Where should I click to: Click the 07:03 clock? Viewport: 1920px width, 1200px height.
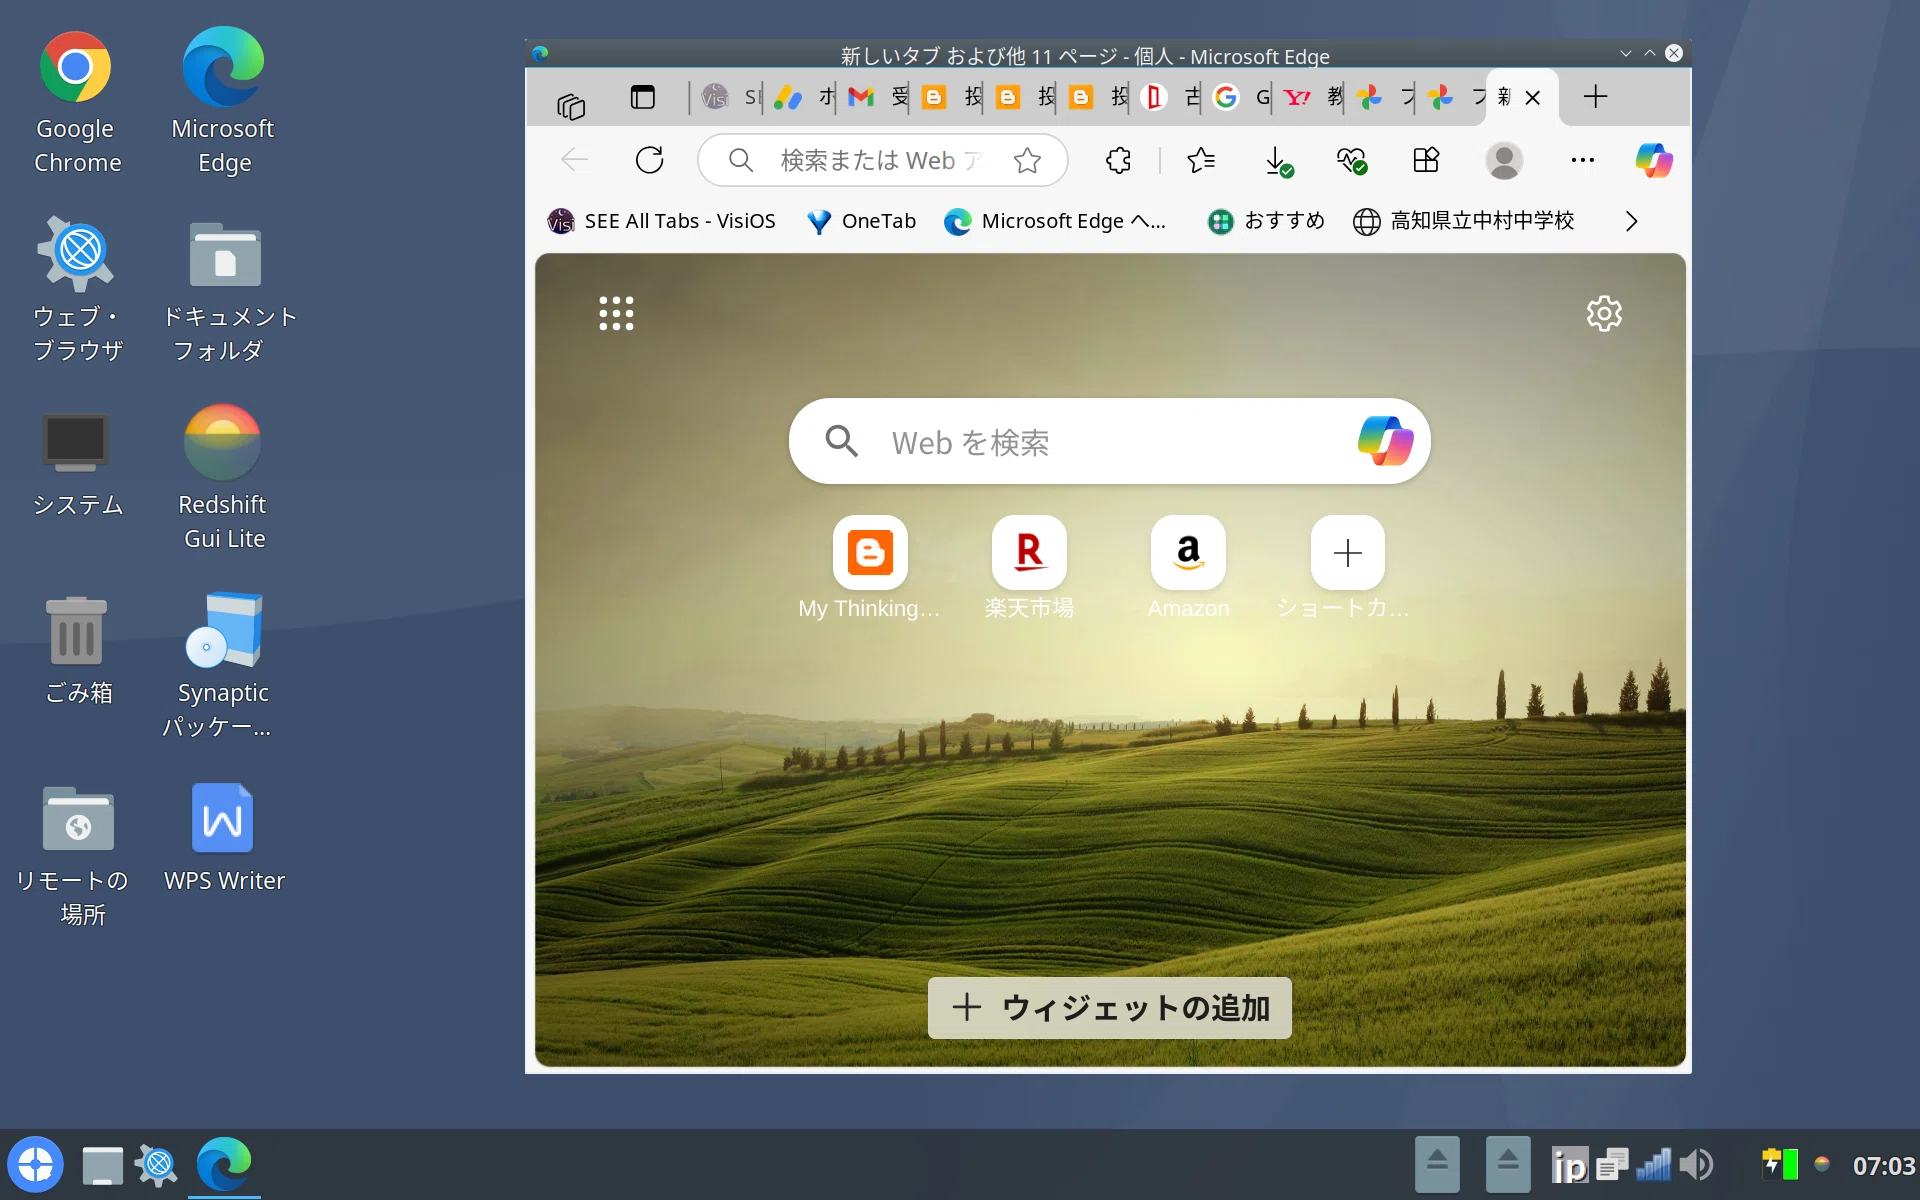tap(1884, 1166)
